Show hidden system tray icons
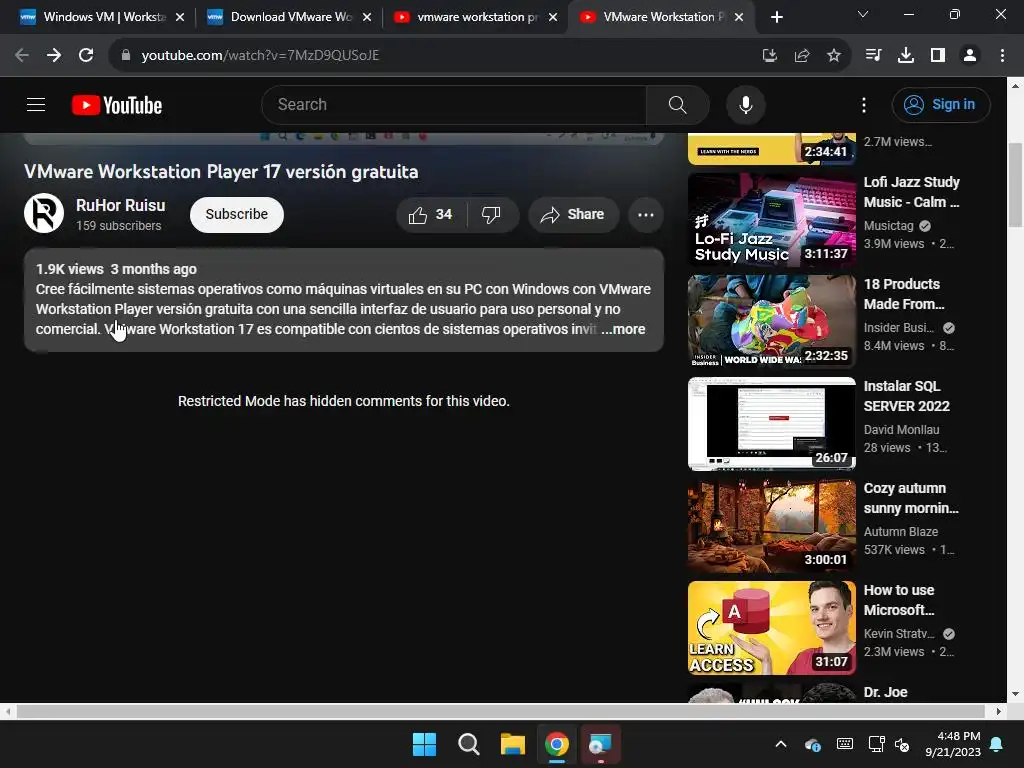This screenshot has height=768, width=1024. click(780, 744)
